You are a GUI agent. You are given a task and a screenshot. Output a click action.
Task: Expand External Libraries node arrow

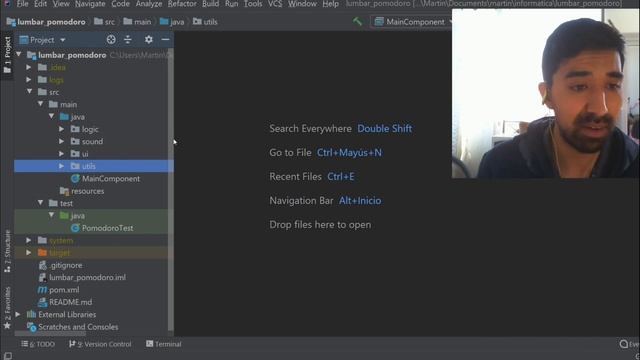tap(18, 314)
